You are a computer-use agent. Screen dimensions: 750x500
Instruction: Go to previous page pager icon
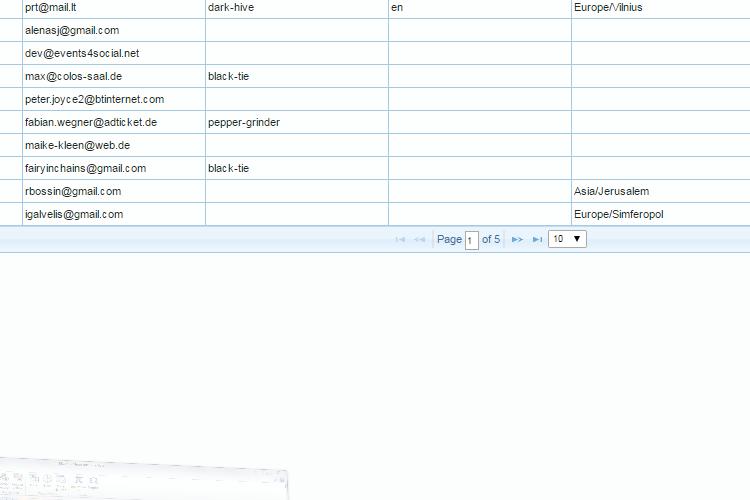pyautogui.click(x=419, y=239)
